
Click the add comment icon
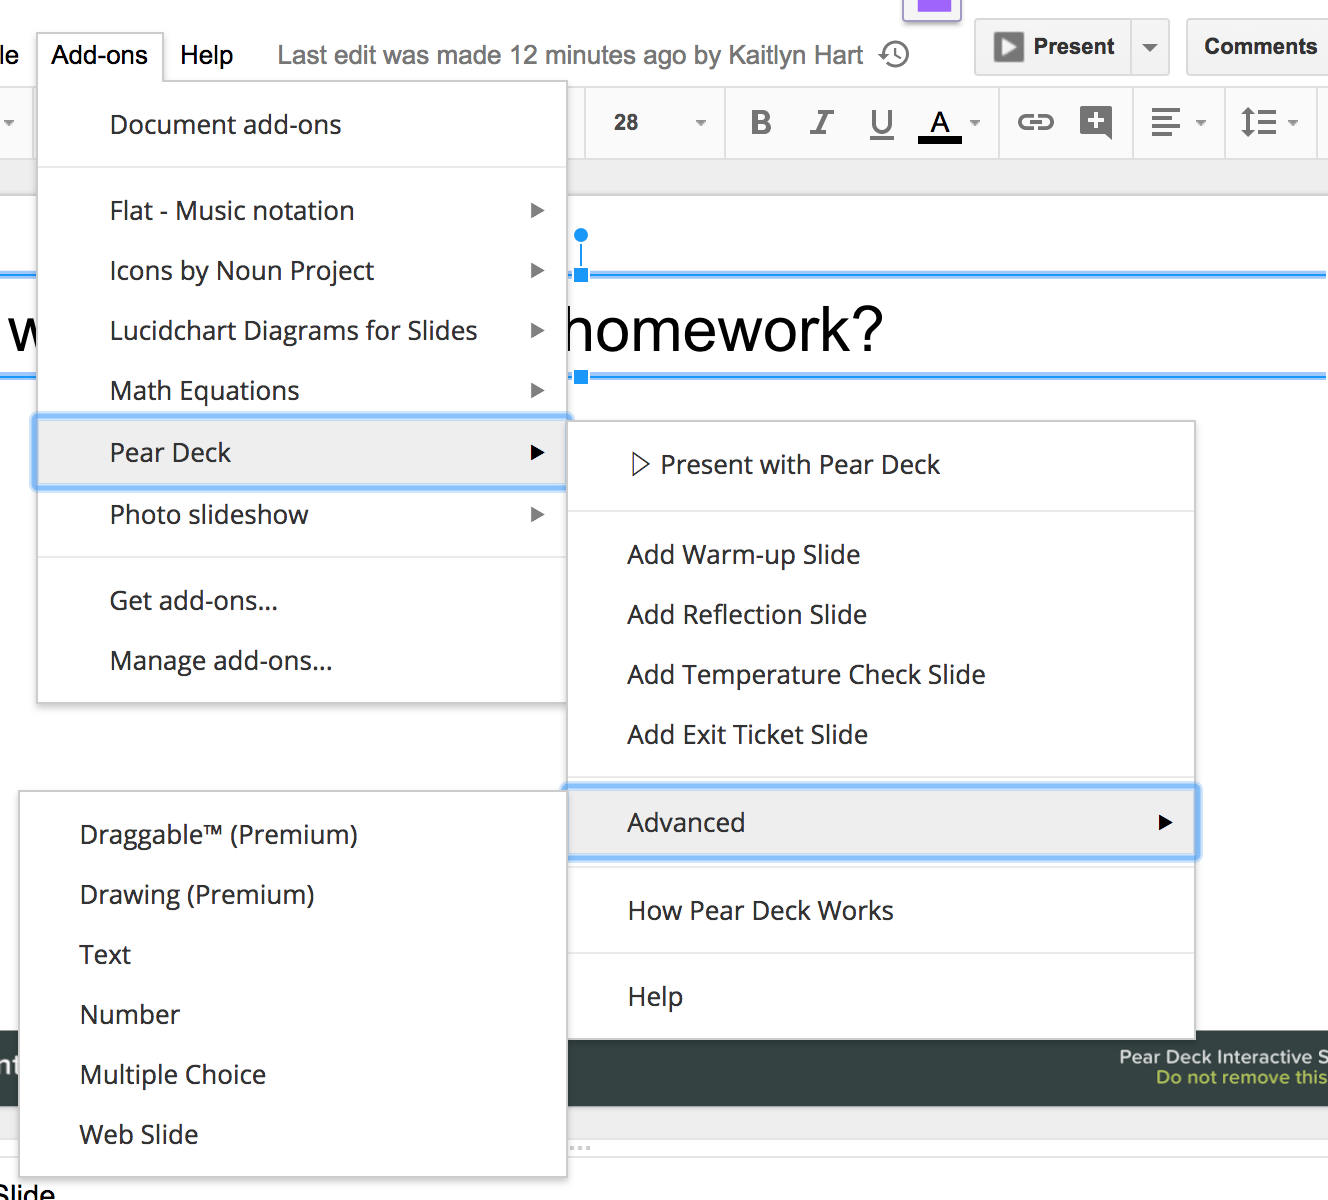(x=1096, y=122)
